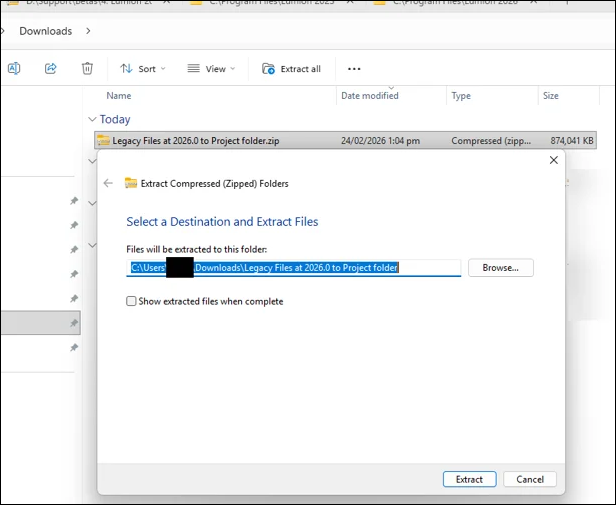Click the Browse... button
Screen dimensions: 616x505
(x=500, y=268)
